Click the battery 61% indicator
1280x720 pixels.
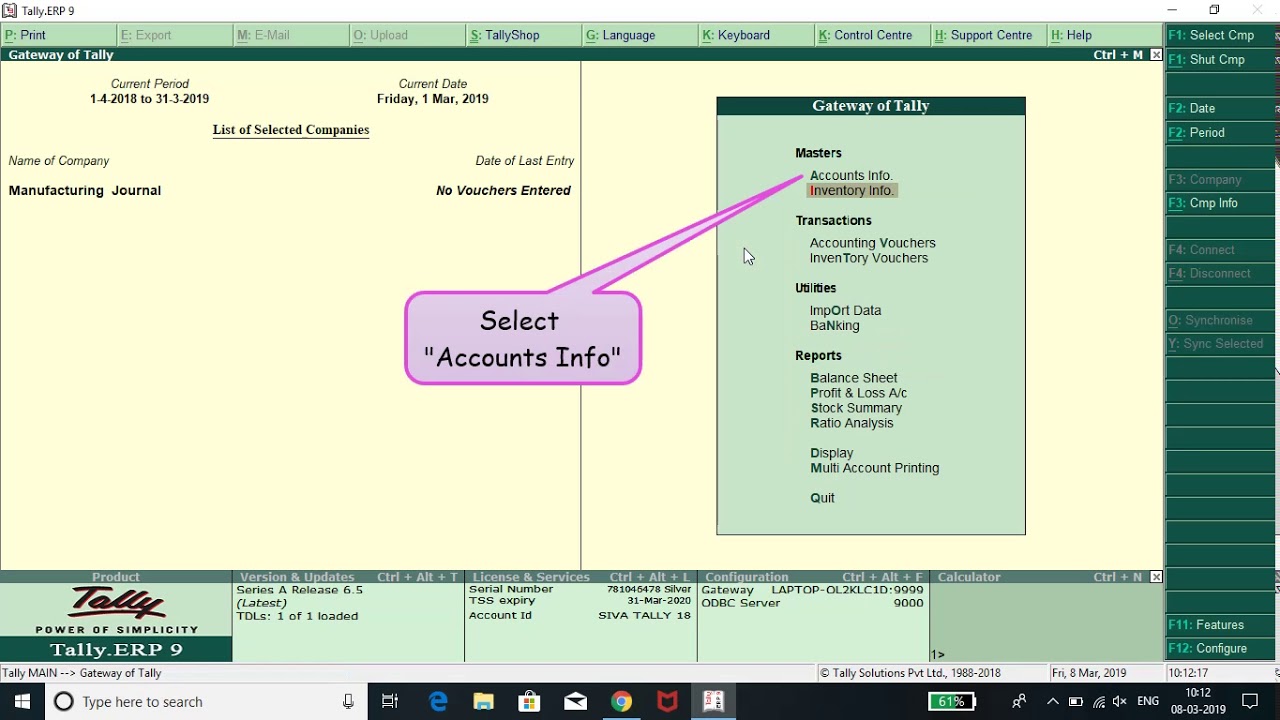click(952, 702)
